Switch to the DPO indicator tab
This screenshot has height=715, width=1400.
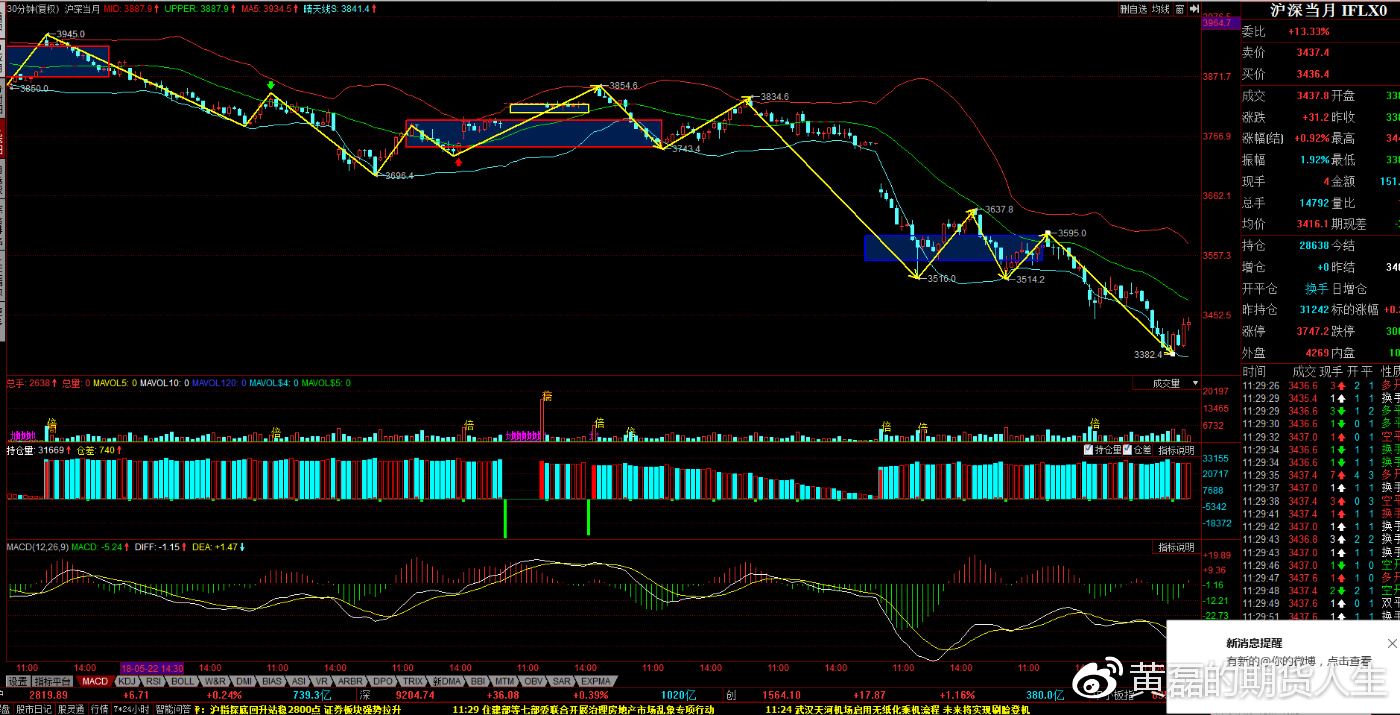point(383,681)
